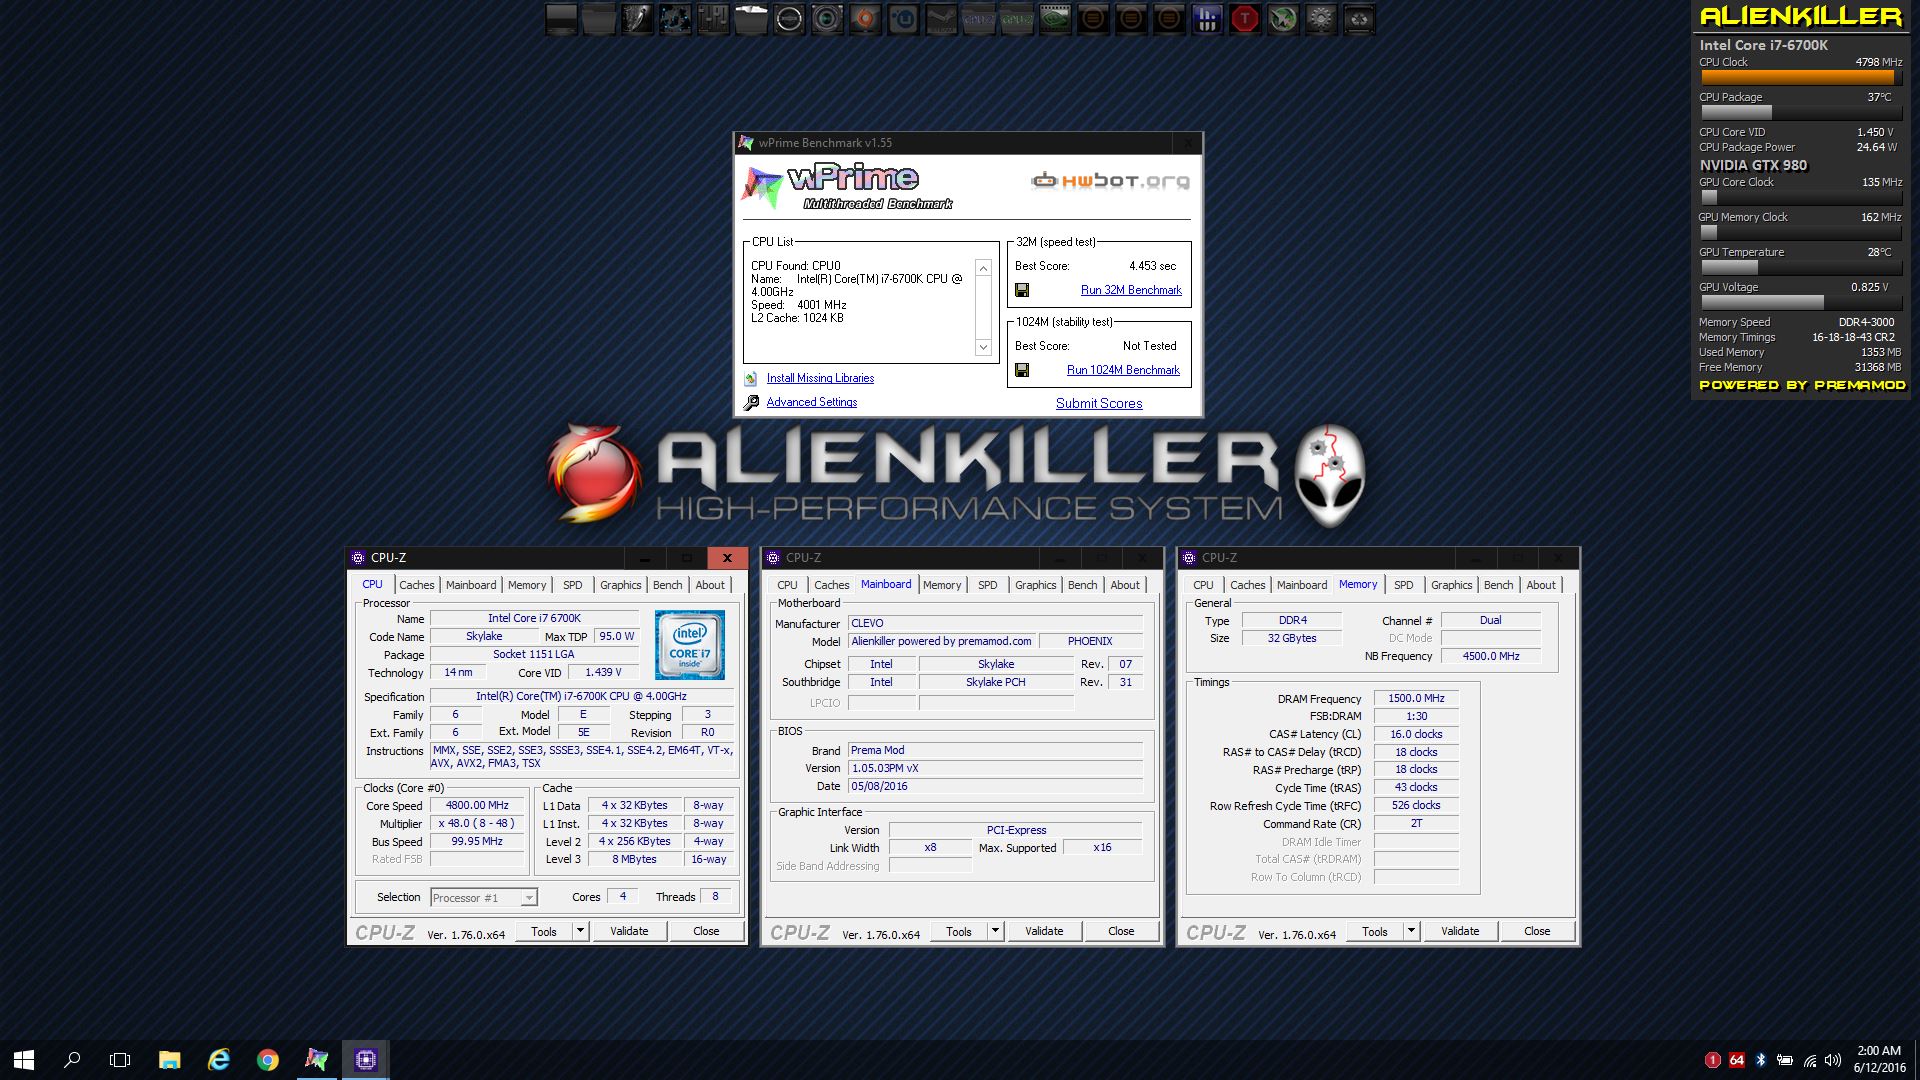Click the CPU-Z taskbar icon

(365, 1060)
